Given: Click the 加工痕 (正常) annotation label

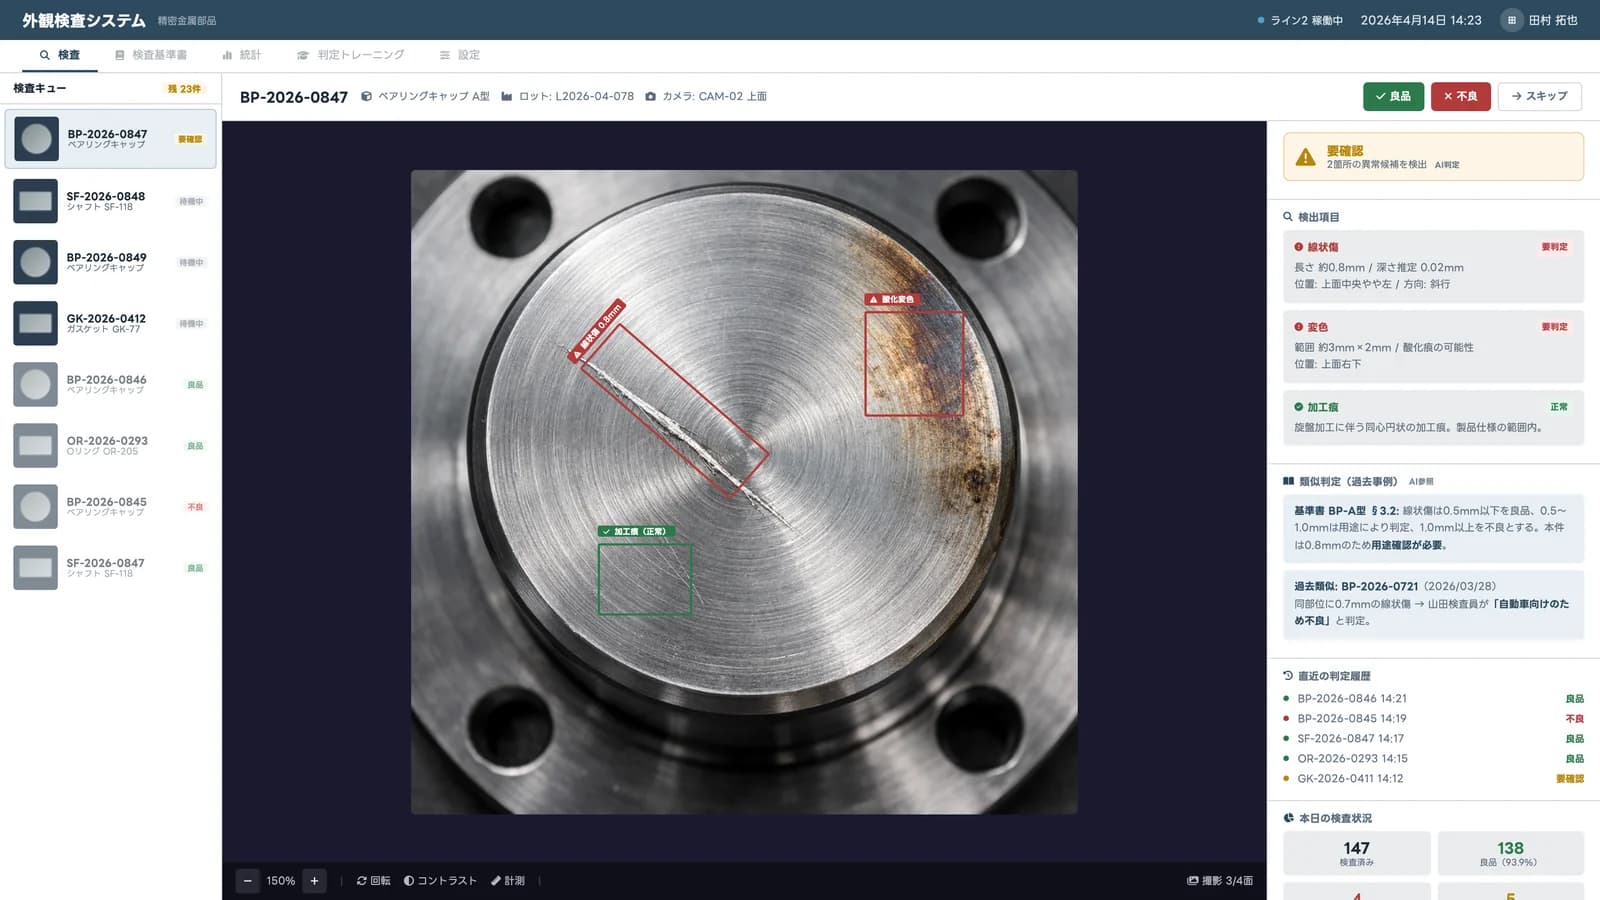Looking at the screenshot, I should pos(637,532).
